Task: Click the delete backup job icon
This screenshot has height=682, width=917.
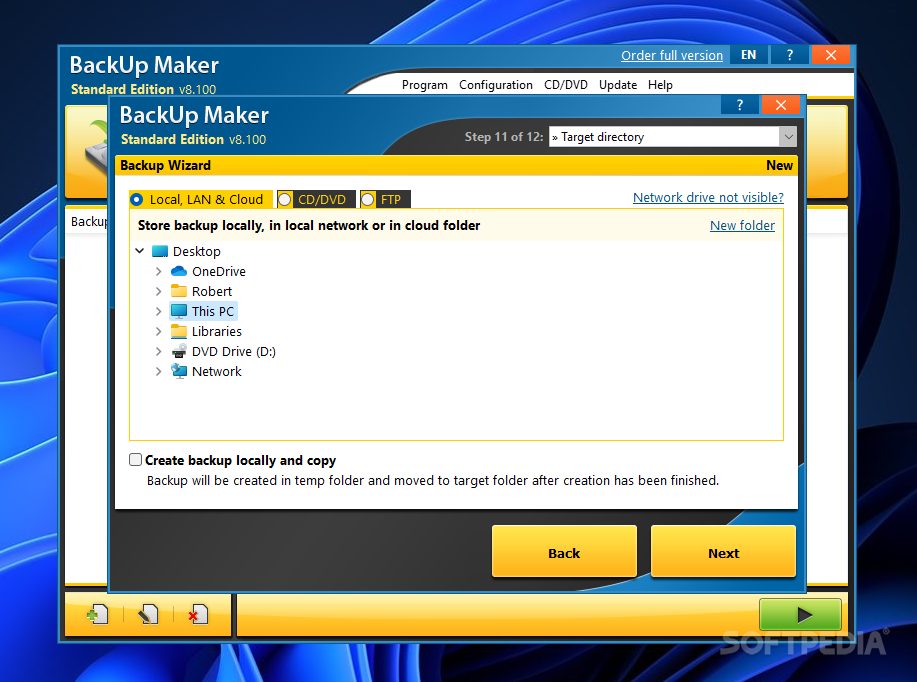Action: [x=198, y=614]
